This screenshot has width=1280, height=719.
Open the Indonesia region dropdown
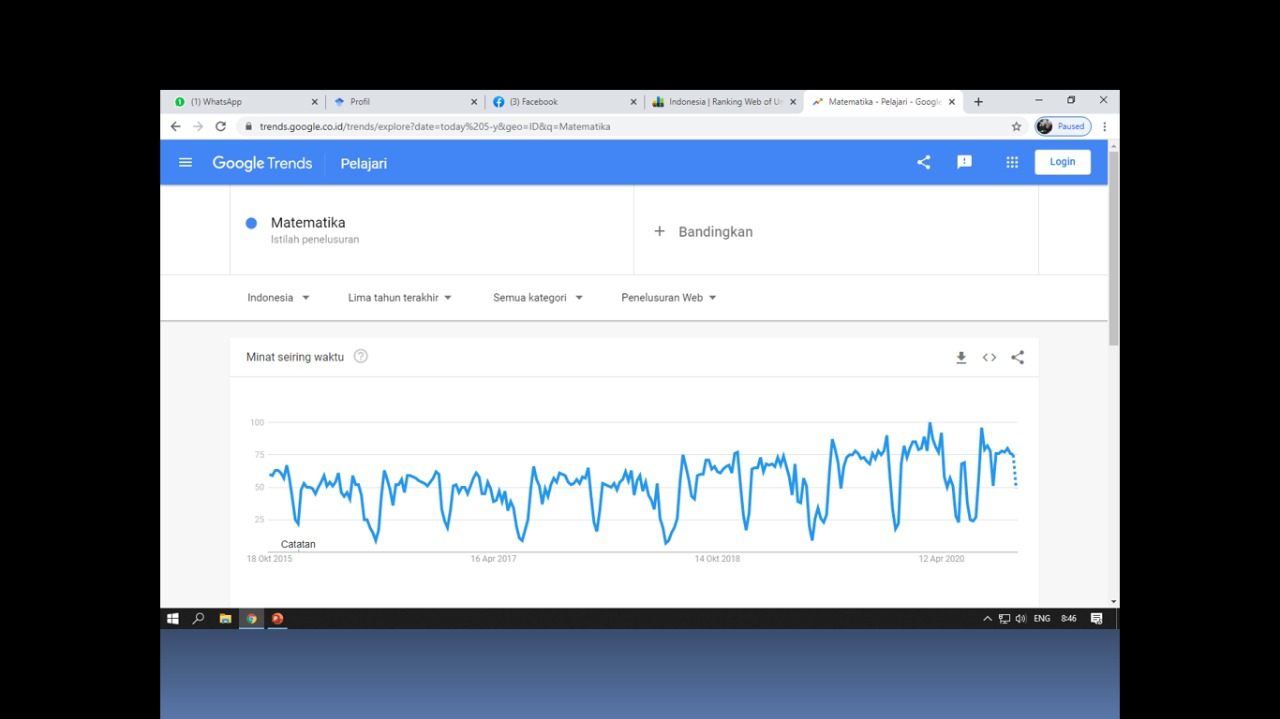tap(278, 297)
